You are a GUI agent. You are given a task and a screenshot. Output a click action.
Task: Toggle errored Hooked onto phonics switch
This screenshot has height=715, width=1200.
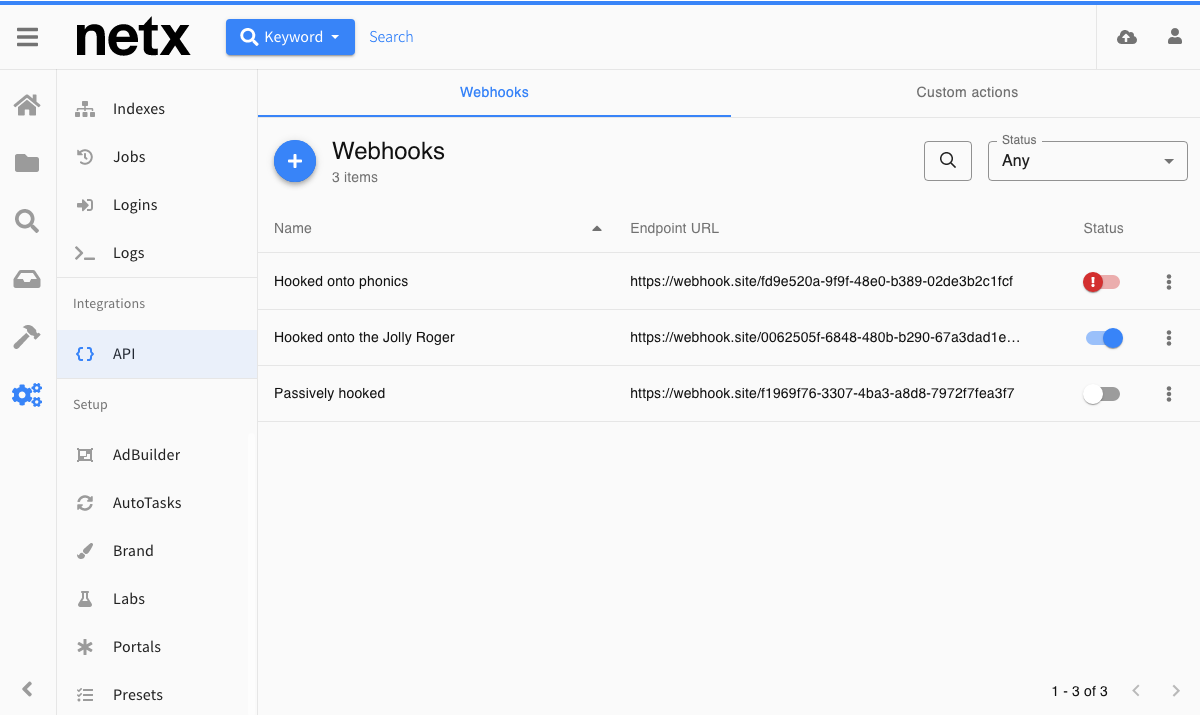coord(1102,282)
